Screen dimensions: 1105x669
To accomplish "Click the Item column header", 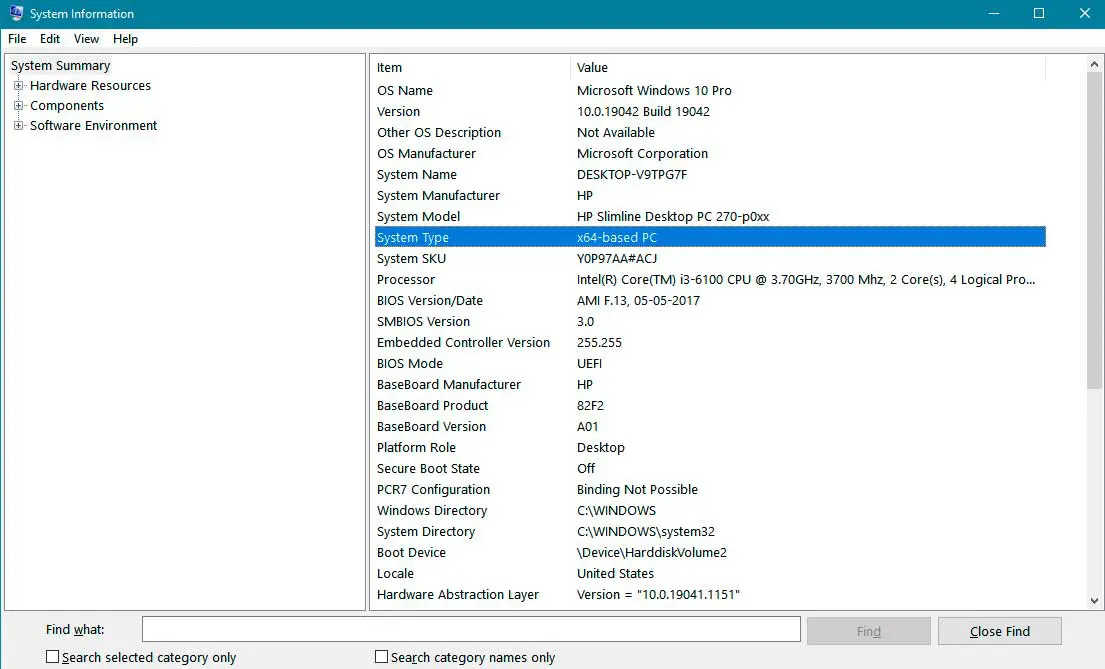I will coord(471,68).
